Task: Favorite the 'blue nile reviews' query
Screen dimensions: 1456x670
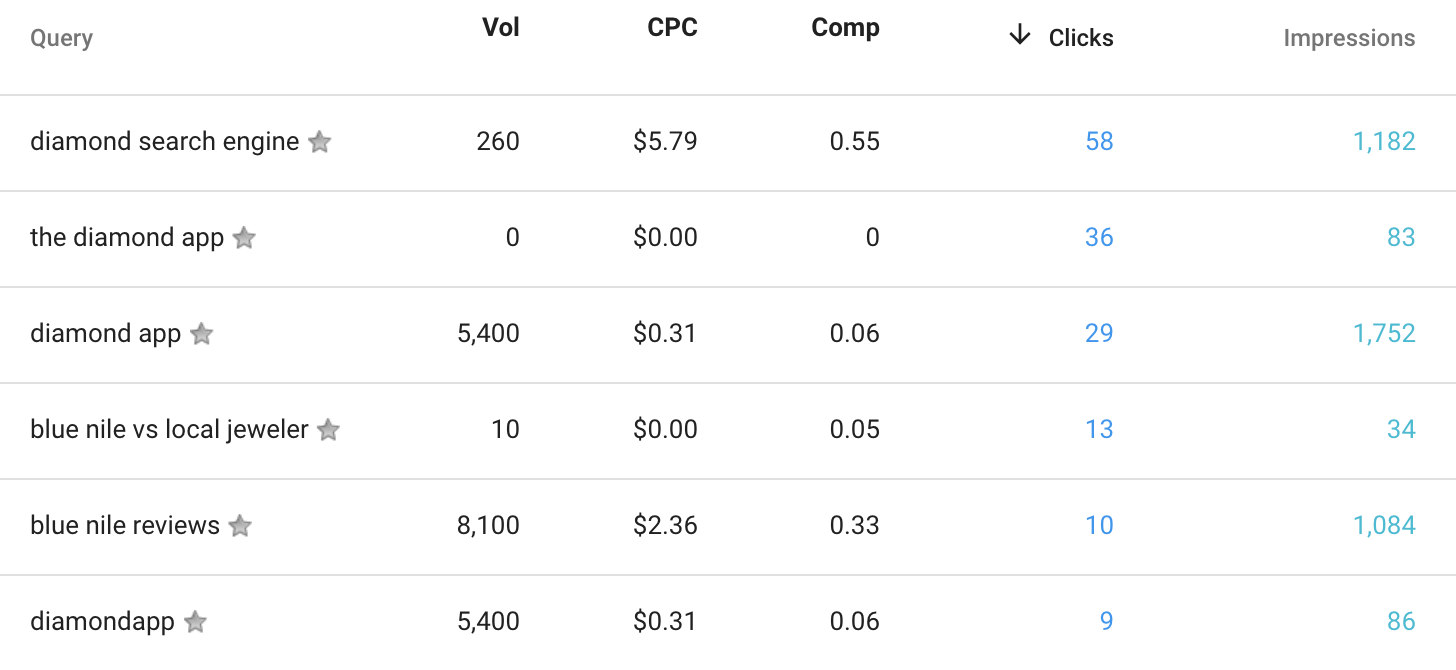Action: 240,526
